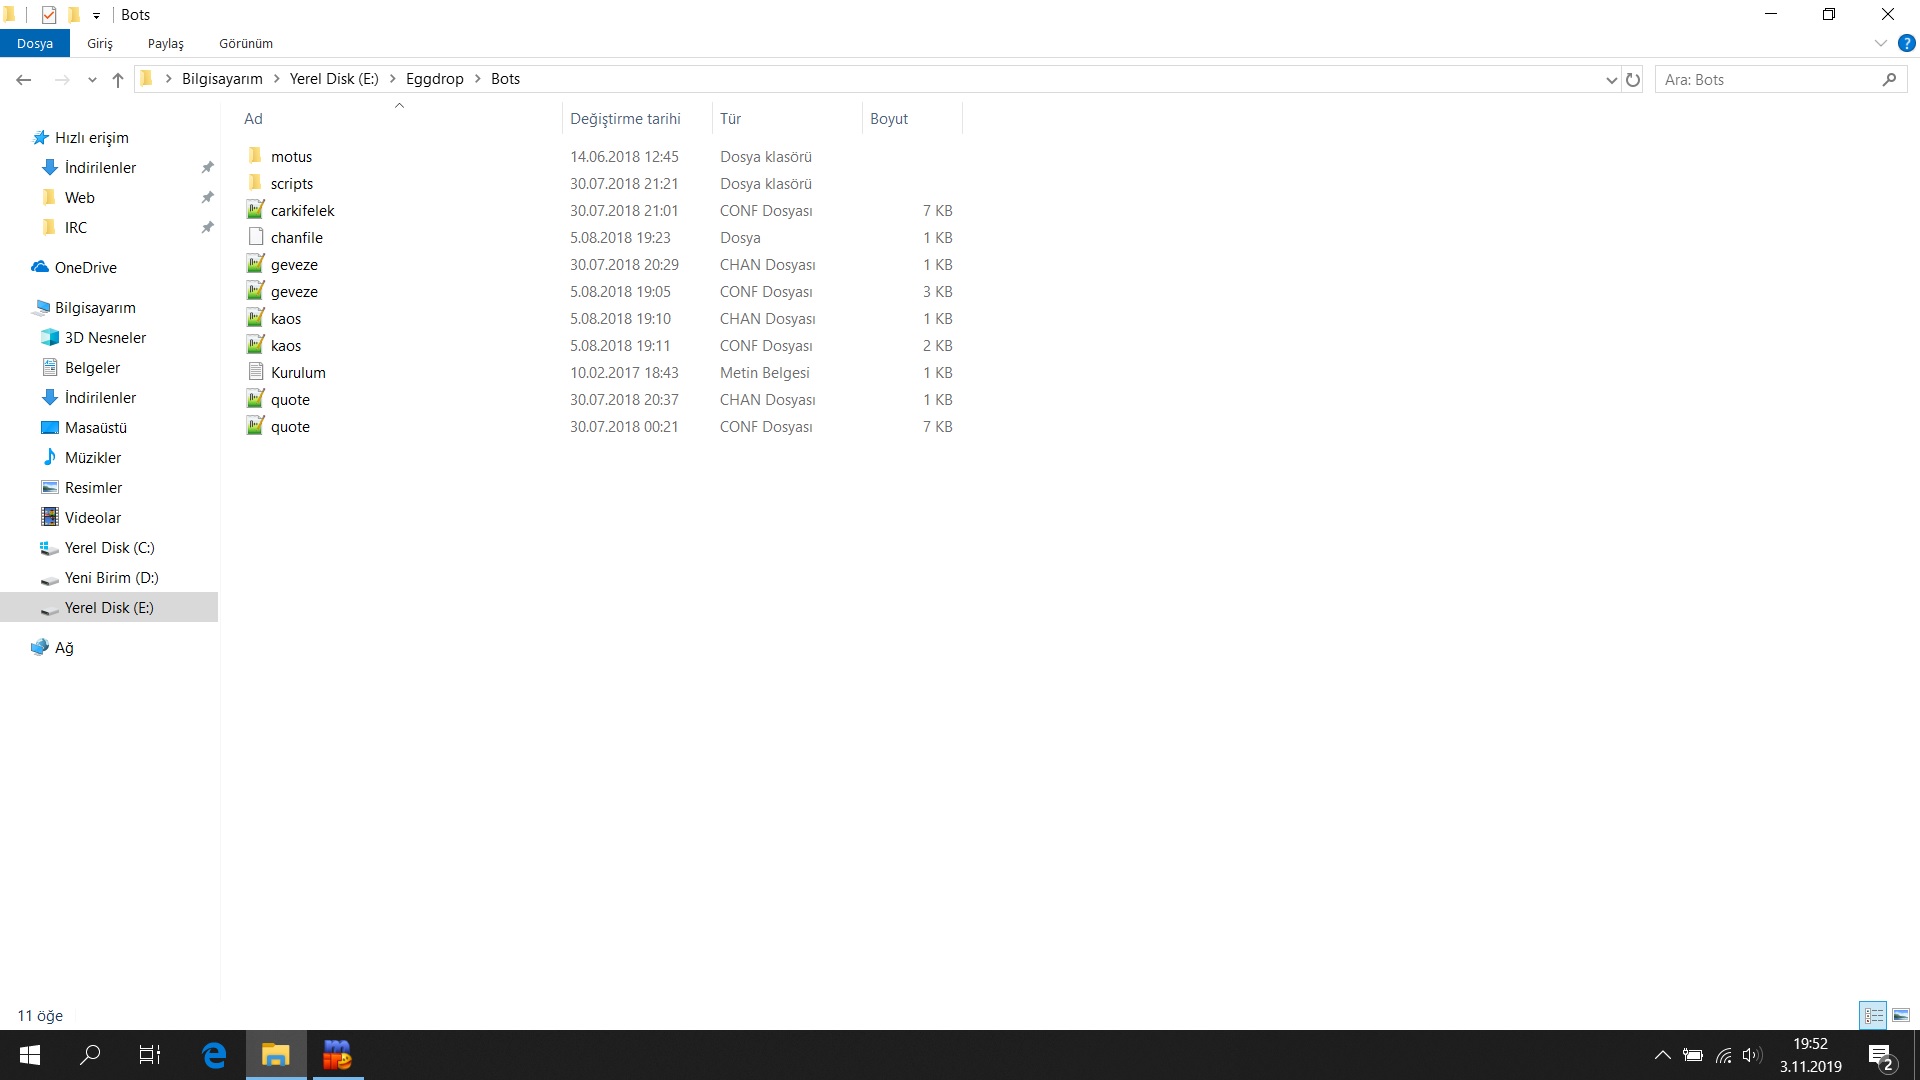Screen dimensions: 1920x1080
Task: Click New Folder icon in title bar
Action: 73,14
